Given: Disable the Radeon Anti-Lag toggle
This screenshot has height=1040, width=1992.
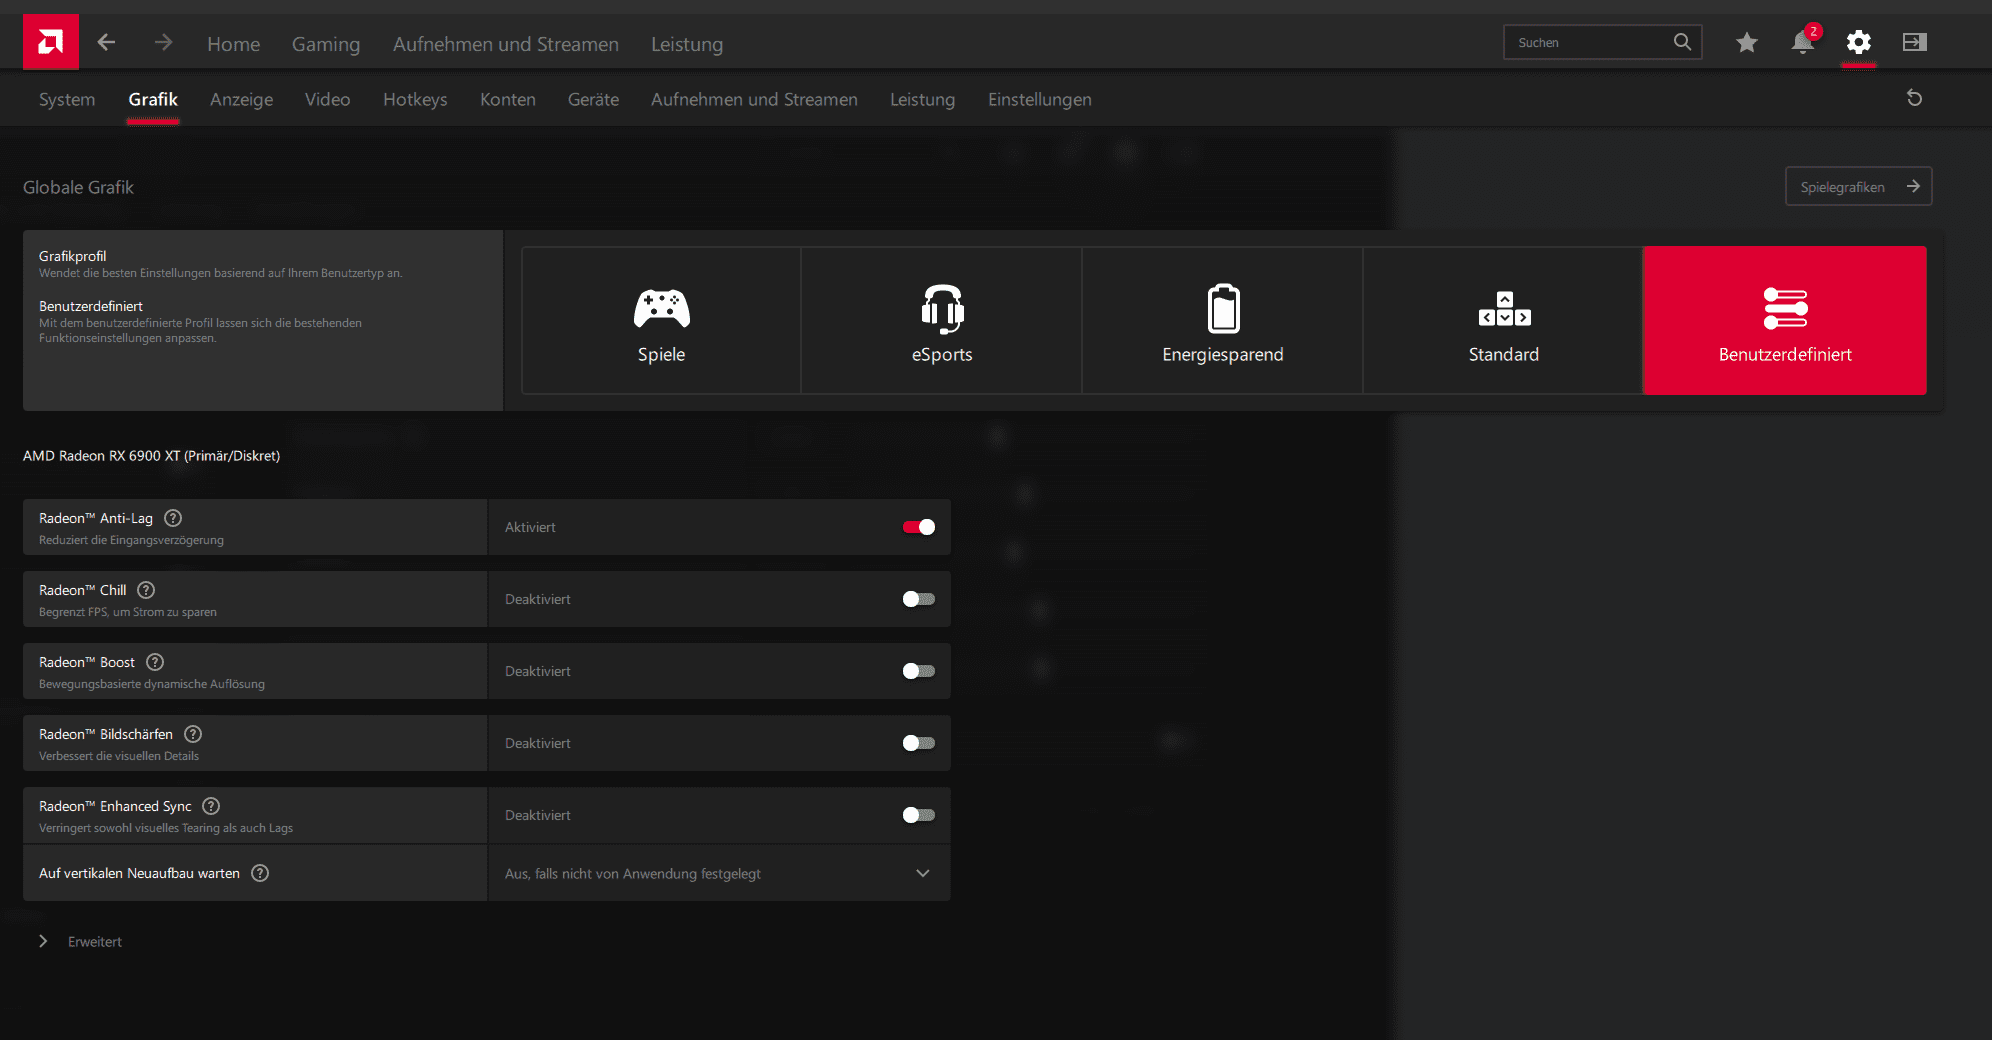Looking at the screenshot, I should pyautogui.click(x=919, y=527).
